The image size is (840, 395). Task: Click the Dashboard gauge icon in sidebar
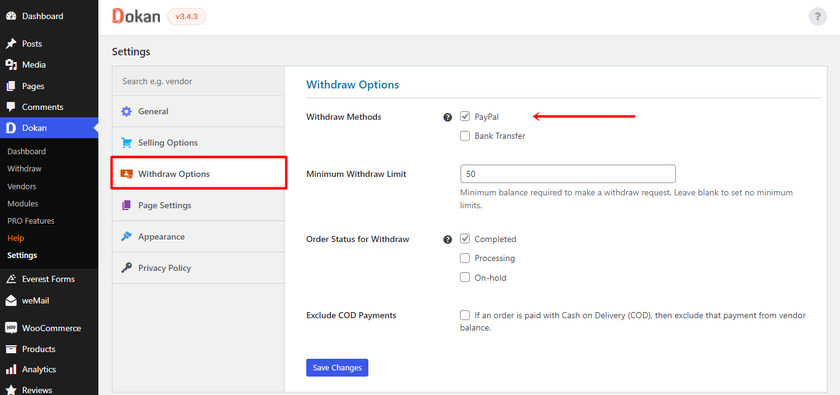[x=11, y=16]
